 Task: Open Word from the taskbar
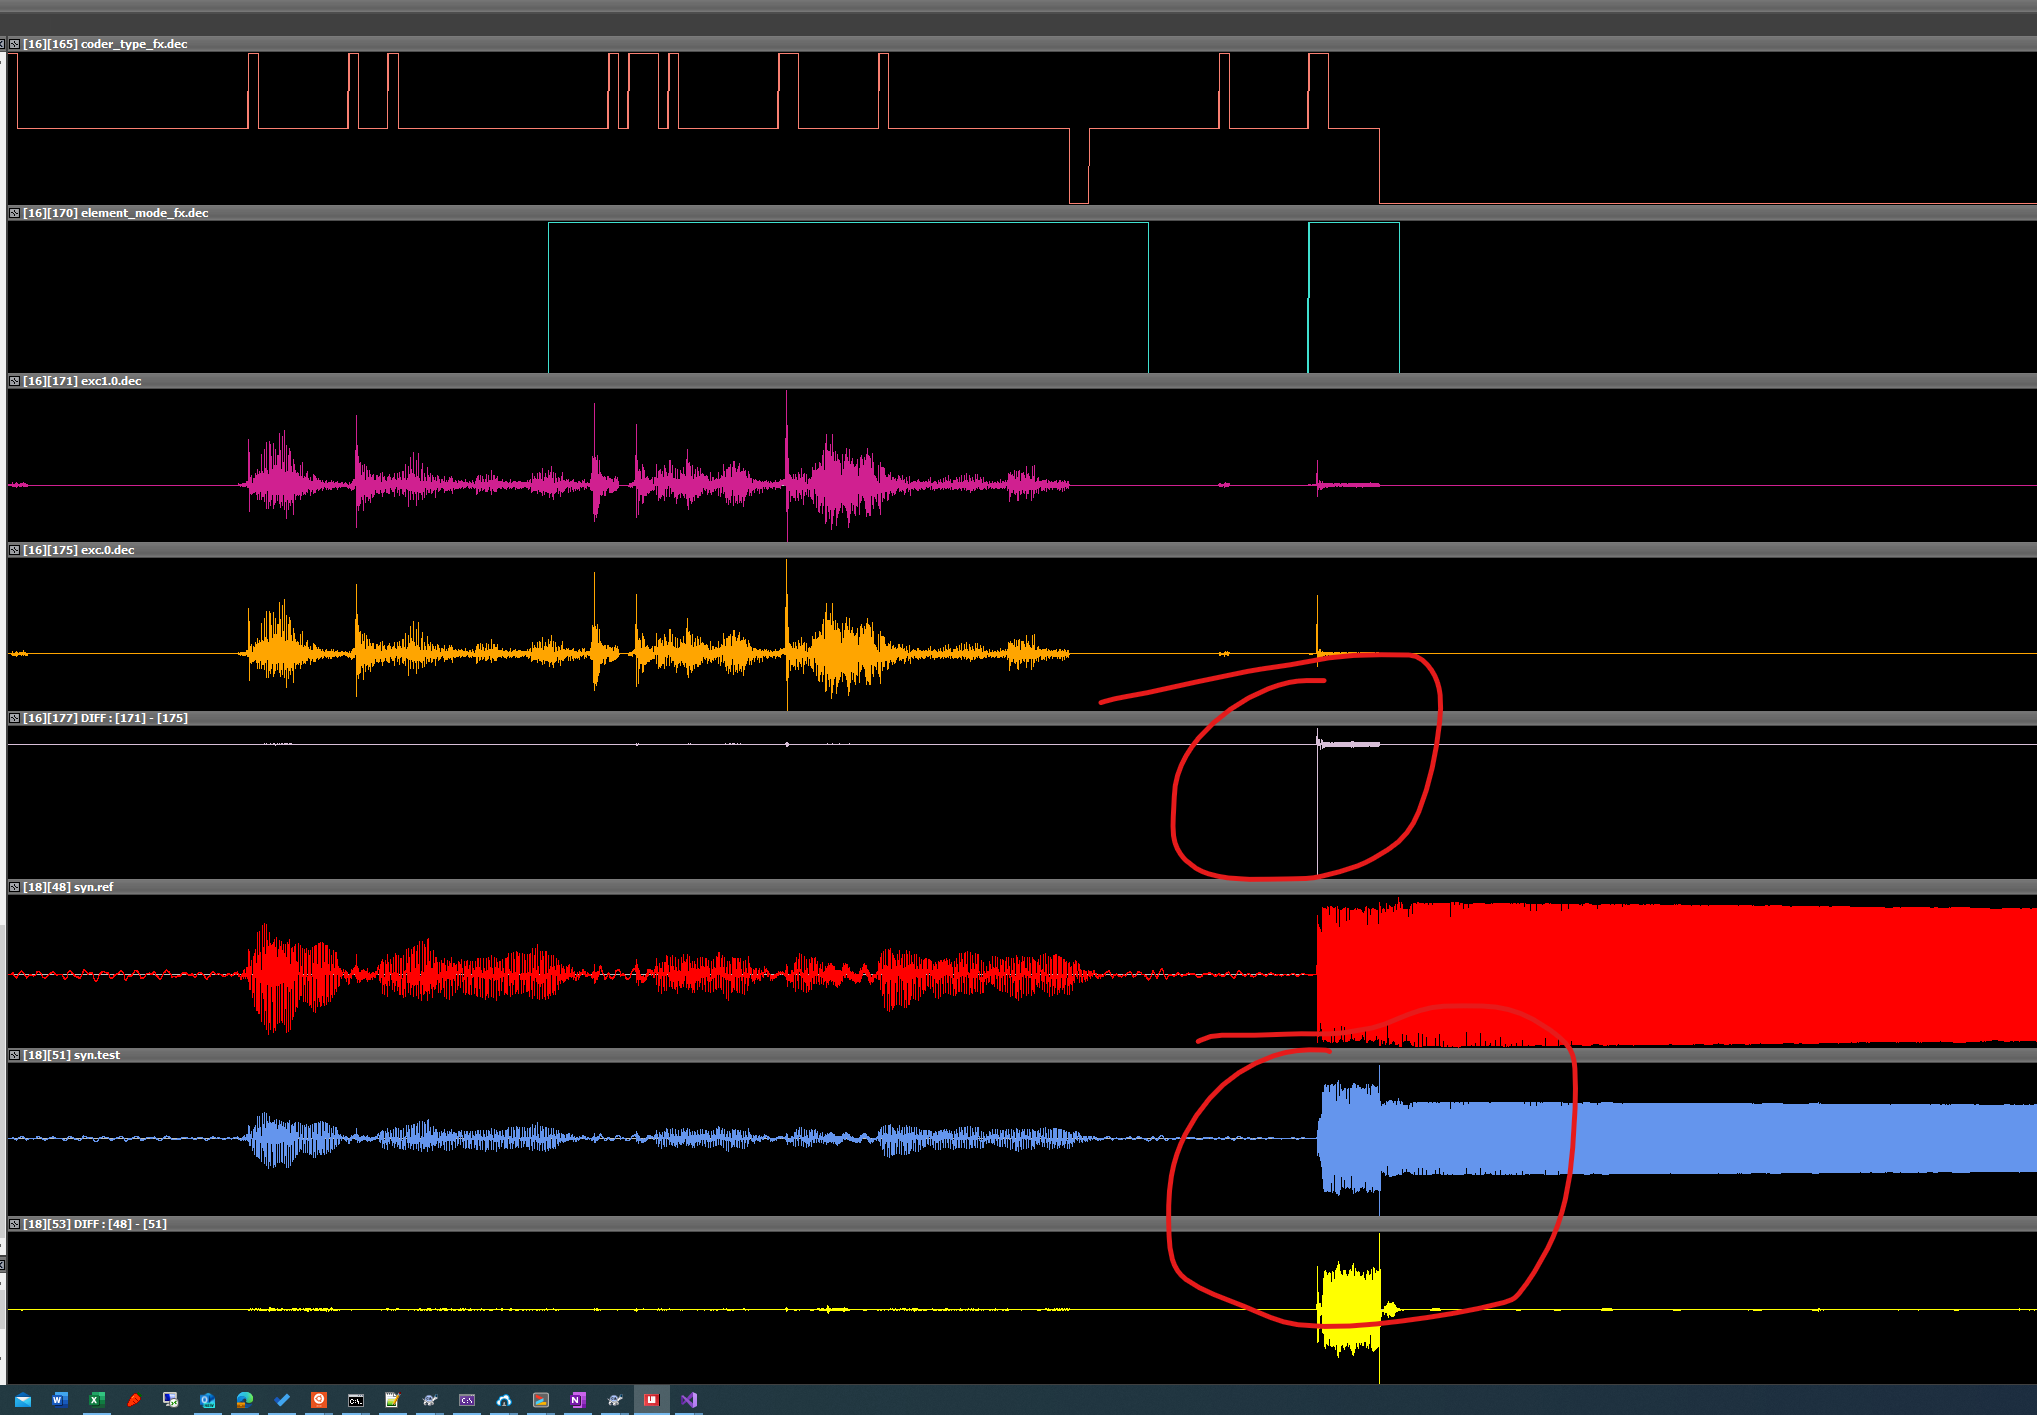[x=59, y=1400]
